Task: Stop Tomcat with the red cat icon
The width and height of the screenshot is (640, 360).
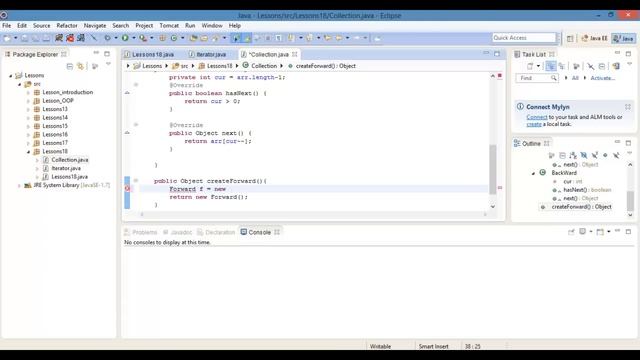Action: [70, 38]
